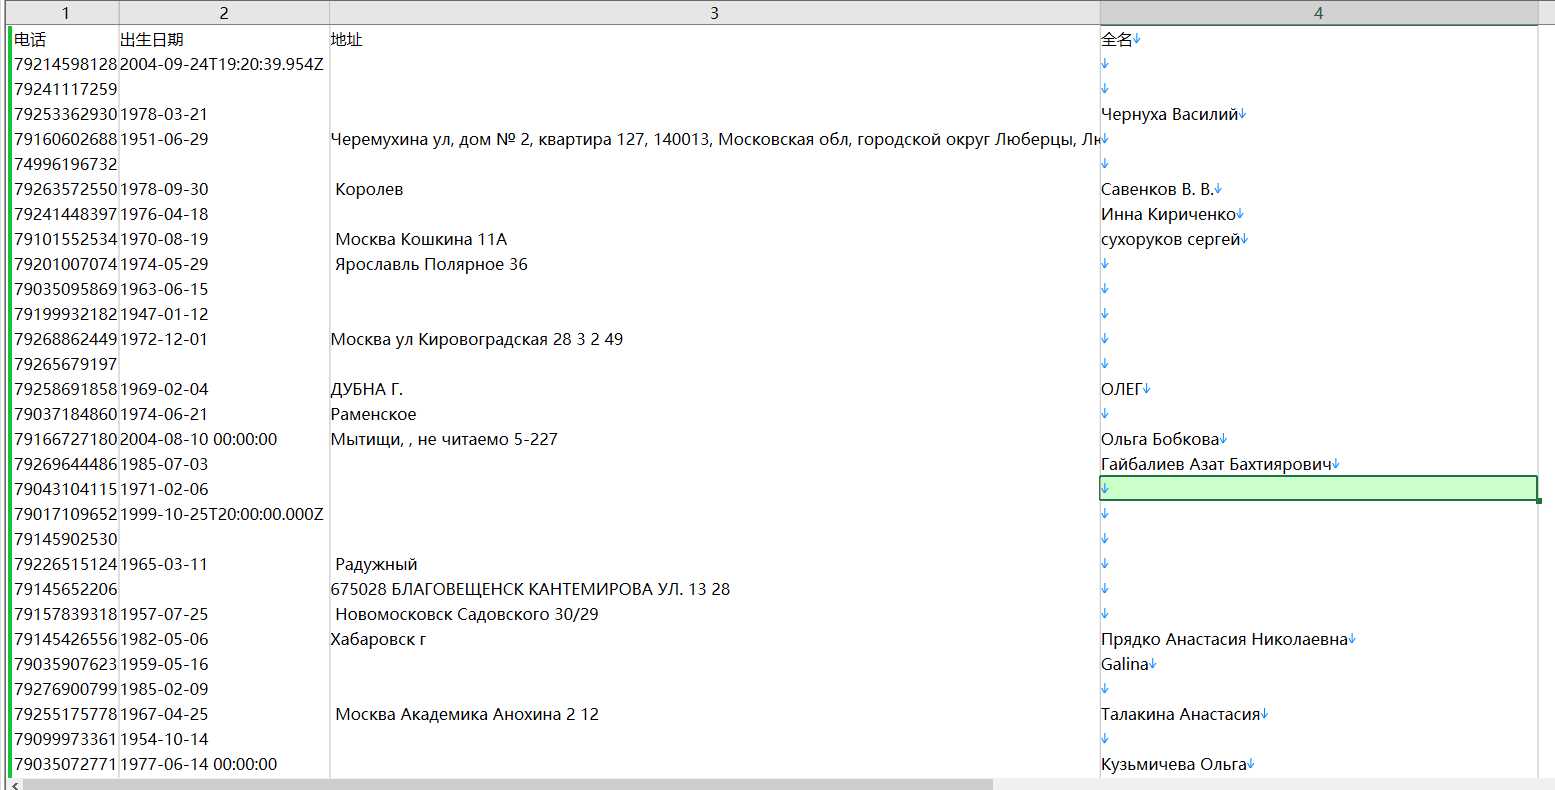Select name cell Савенков В. В.

(1318, 189)
